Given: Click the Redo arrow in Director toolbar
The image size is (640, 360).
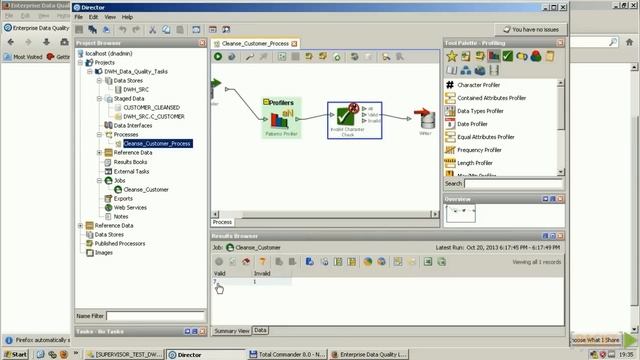Looking at the screenshot, I should tap(136, 29).
